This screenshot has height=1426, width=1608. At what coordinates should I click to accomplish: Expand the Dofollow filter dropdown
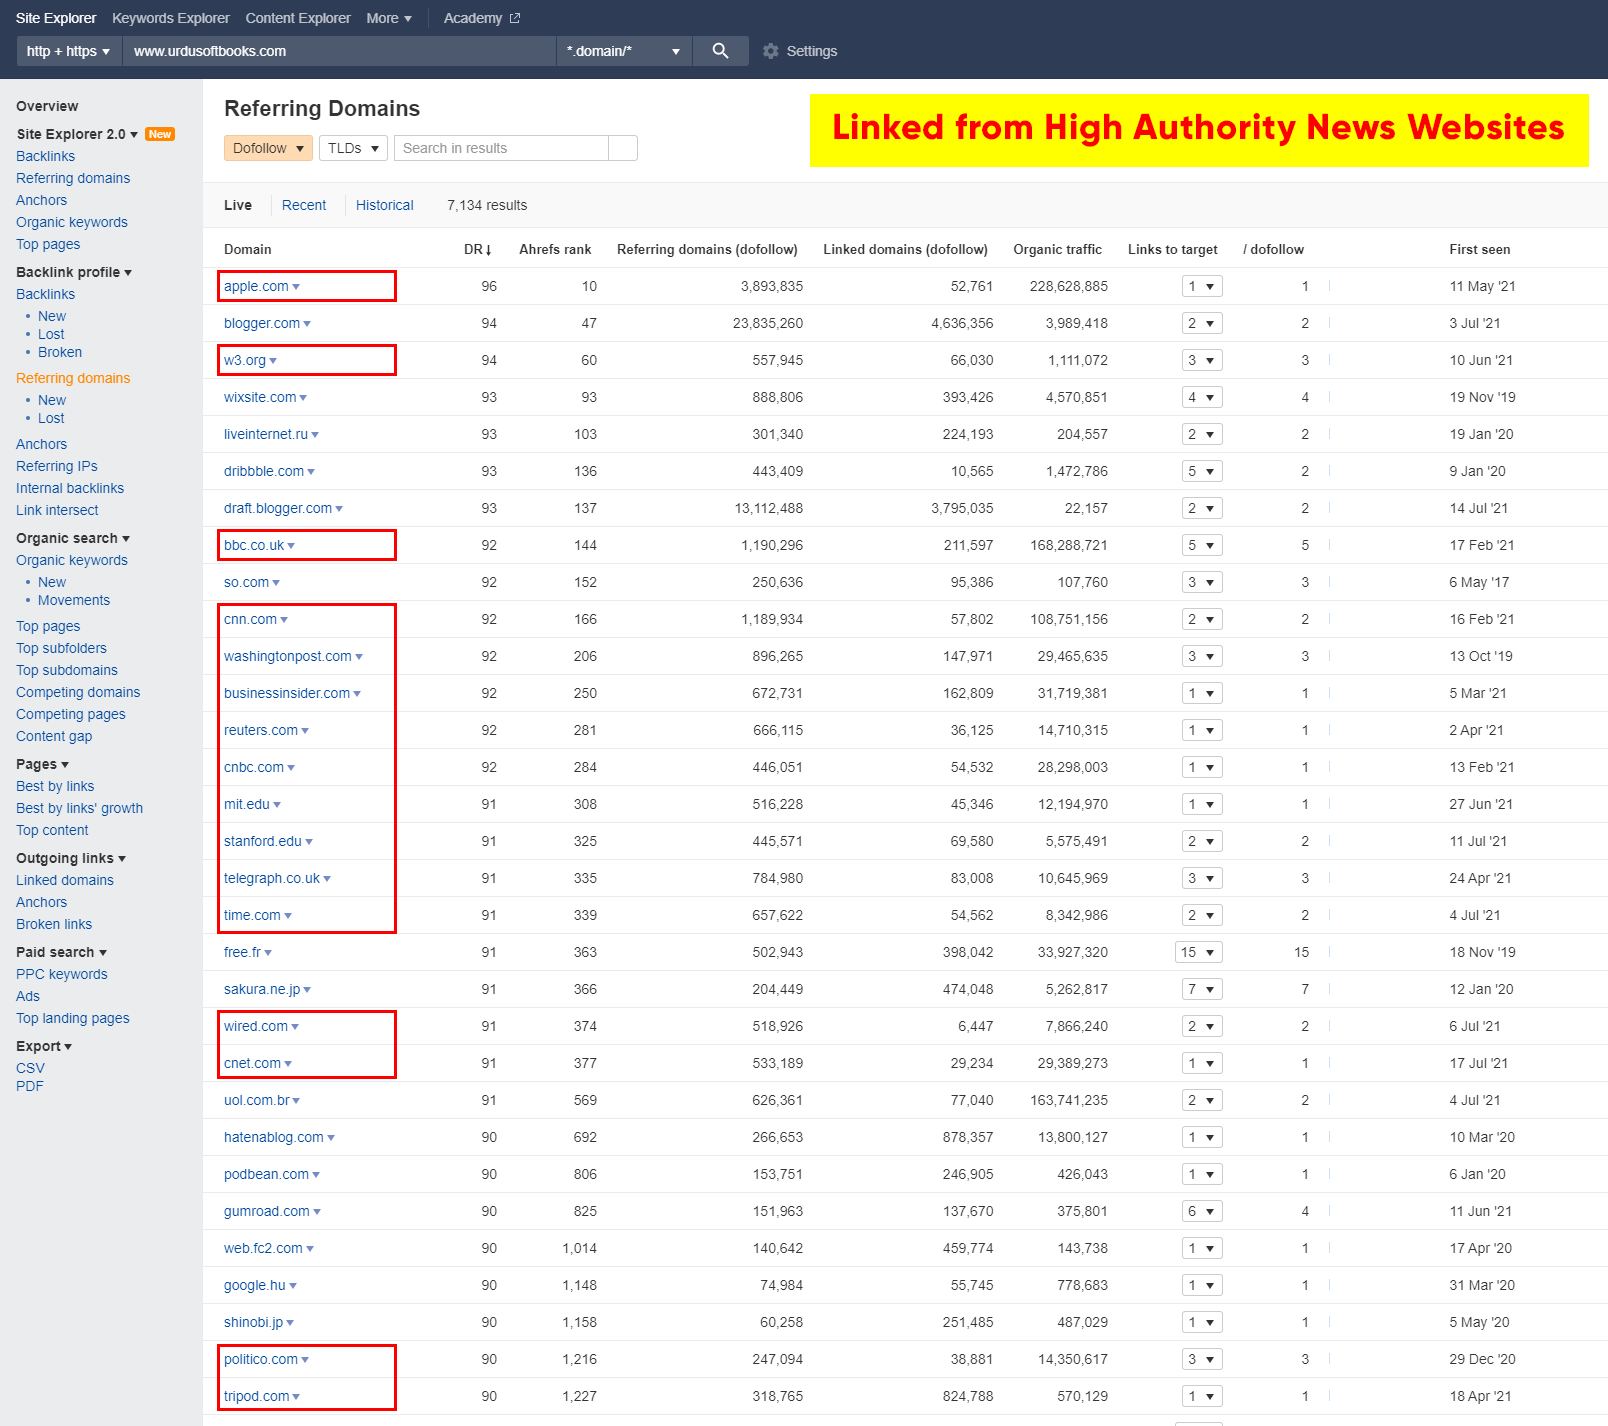(268, 148)
